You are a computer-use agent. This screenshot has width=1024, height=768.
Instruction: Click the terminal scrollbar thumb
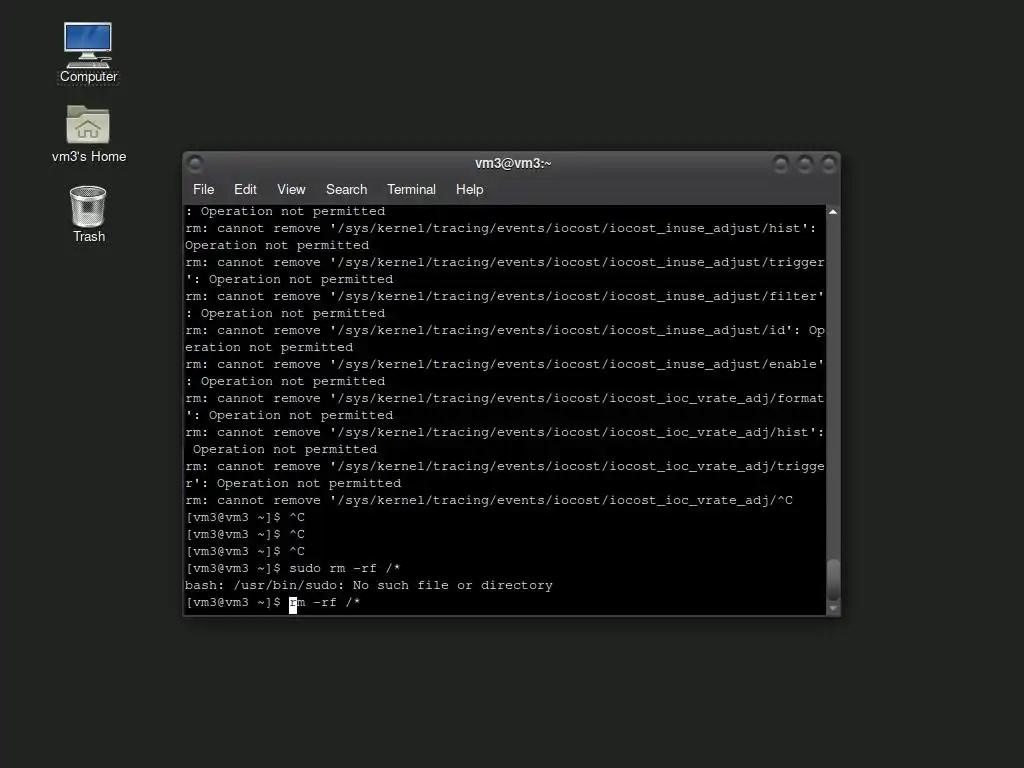click(833, 580)
